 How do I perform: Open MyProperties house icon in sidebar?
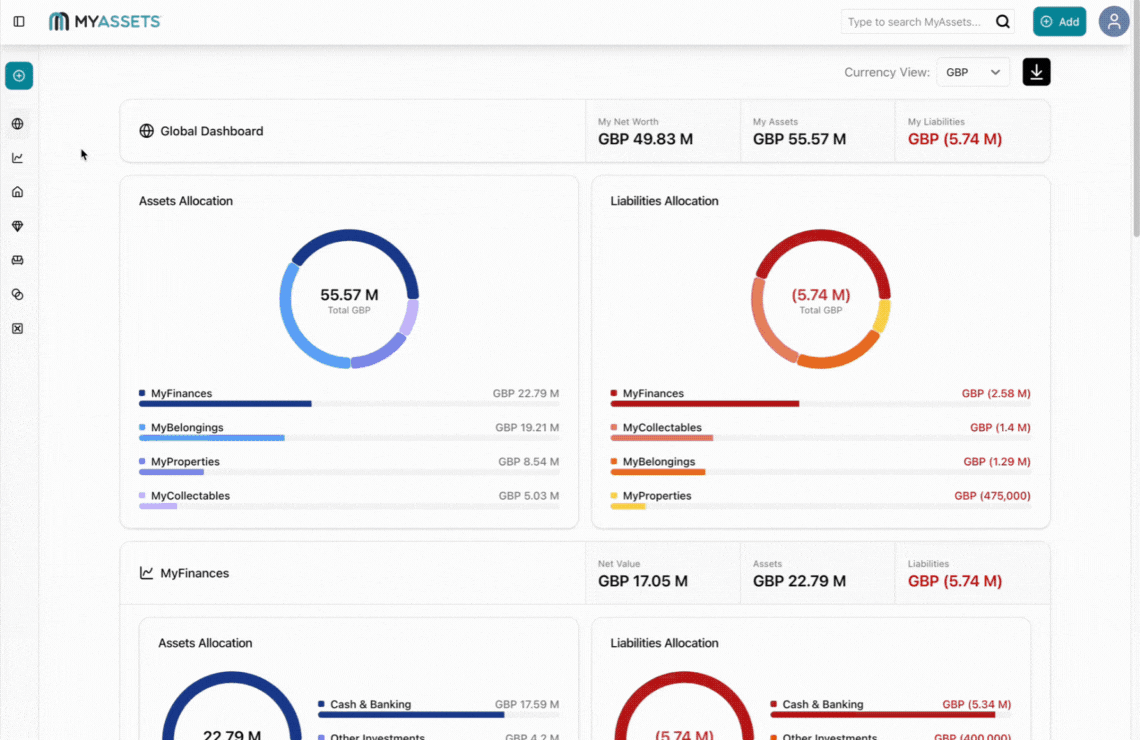coord(17,192)
